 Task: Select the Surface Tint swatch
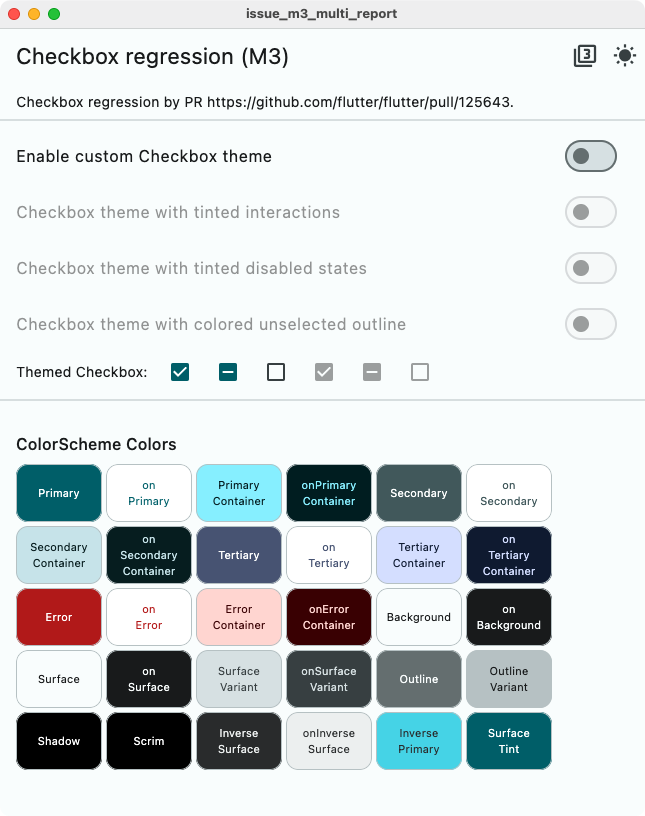(508, 741)
